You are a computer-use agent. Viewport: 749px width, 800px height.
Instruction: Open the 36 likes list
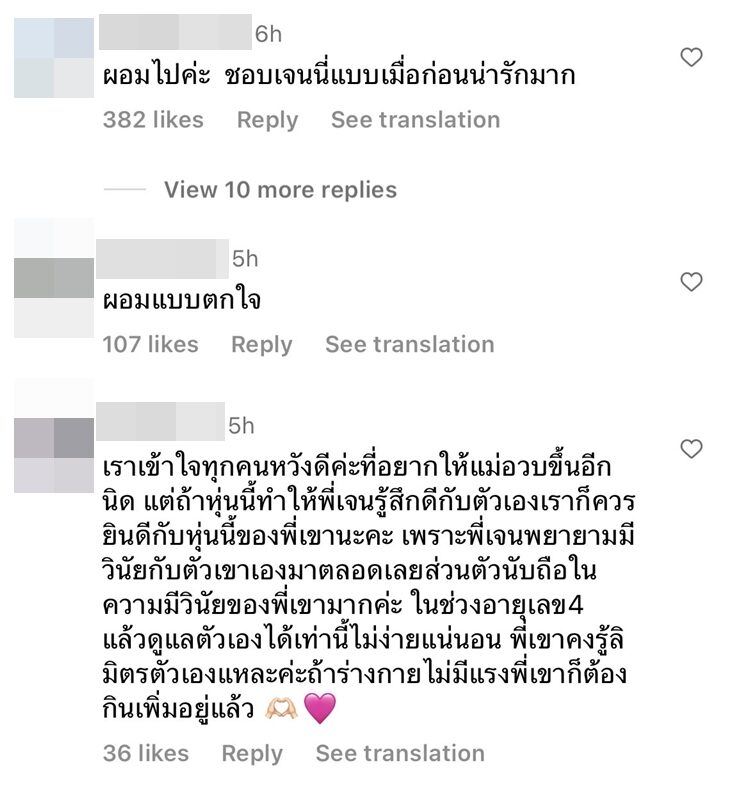pyautogui.click(x=146, y=754)
